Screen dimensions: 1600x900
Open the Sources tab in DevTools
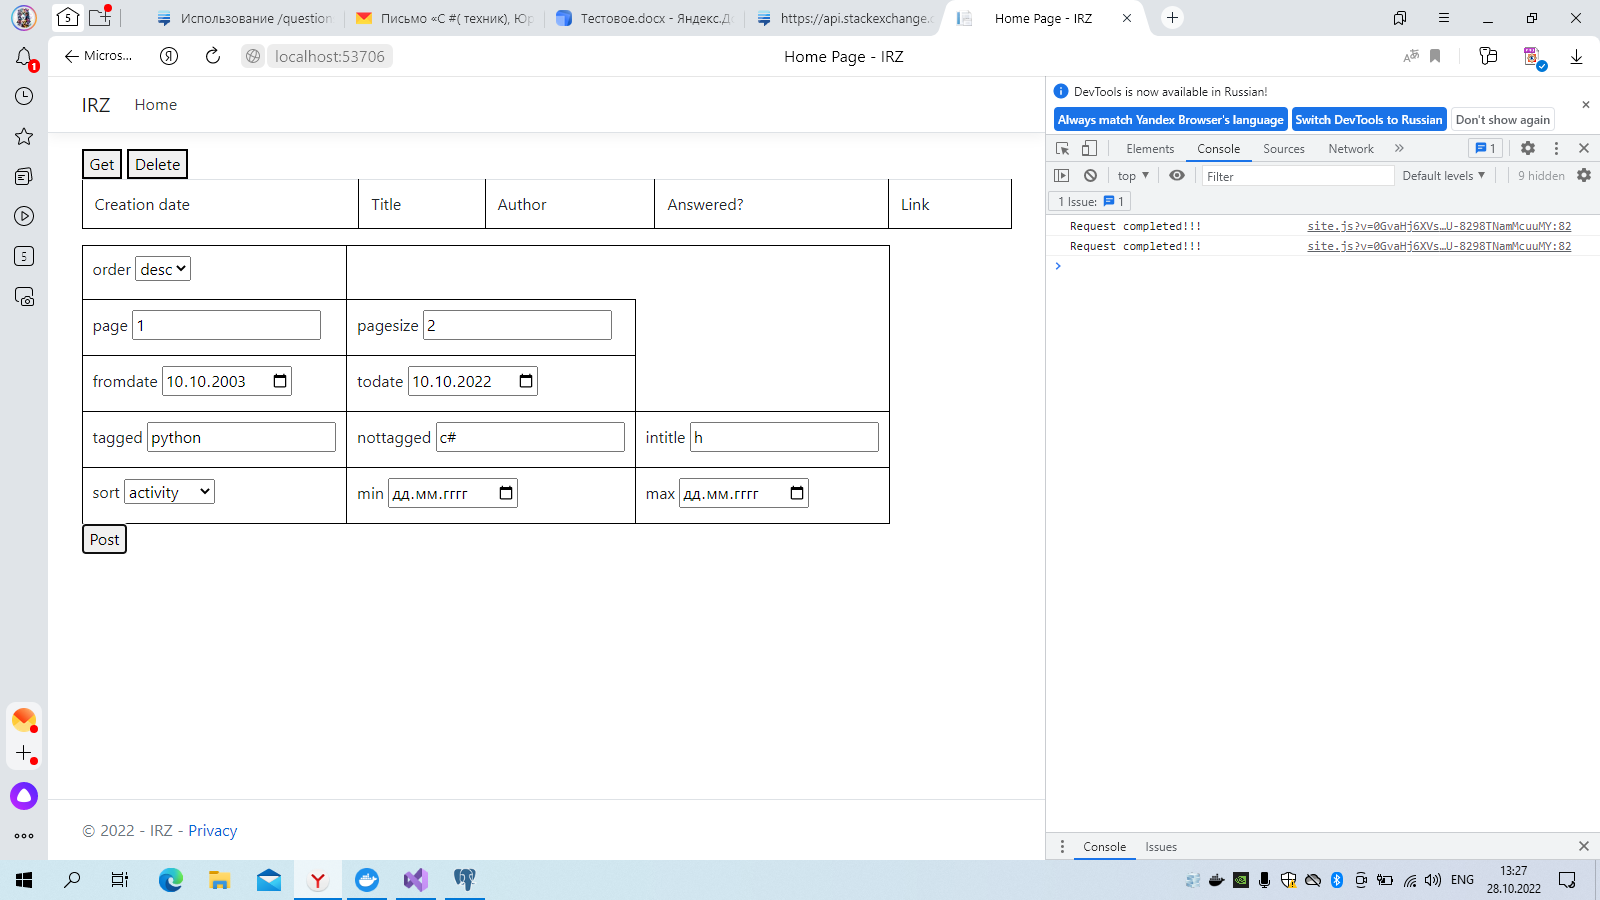click(x=1284, y=148)
